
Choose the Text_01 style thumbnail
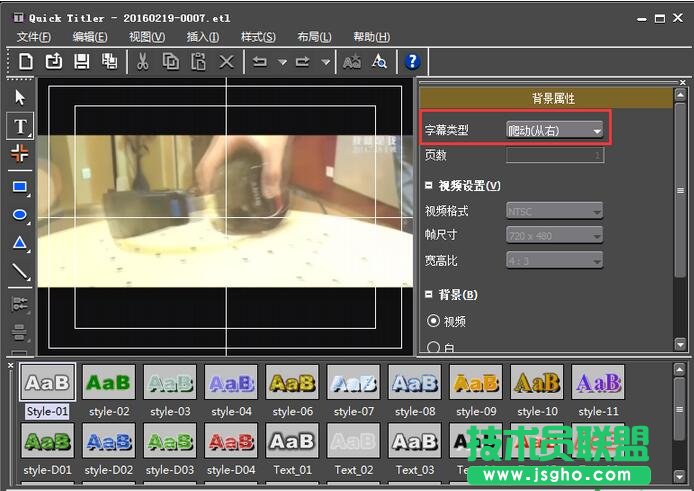tap(293, 441)
